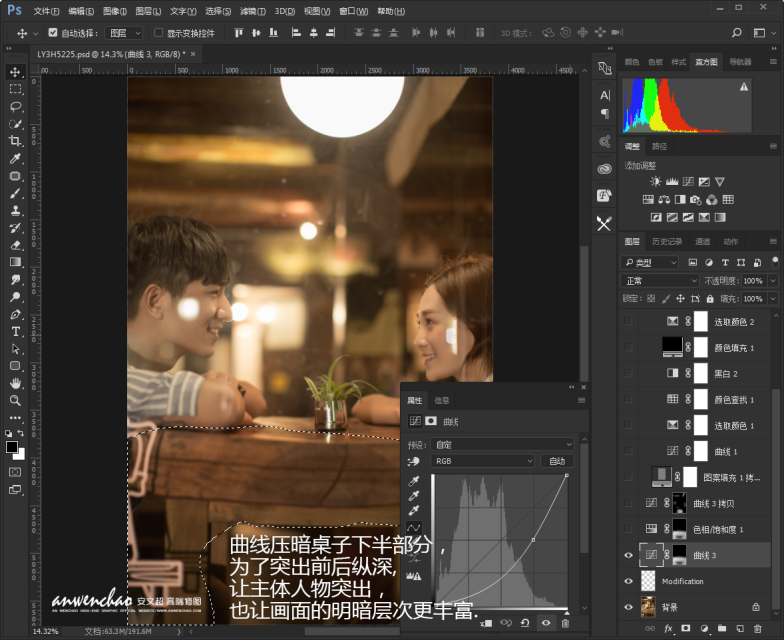The height and width of the screenshot is (640, 784).
Task: Click the foreground color swatch
Action: [x=12, y=447]
